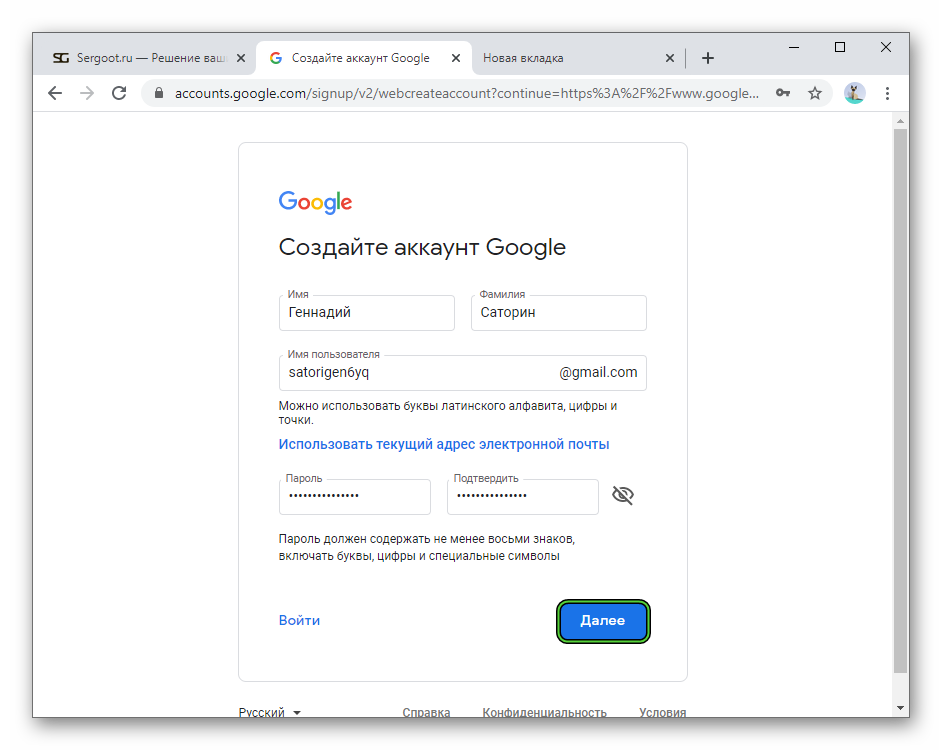Click Использовать текущий адрес электронной почты link
Screen dimensions: 942x750
(444, 444)
